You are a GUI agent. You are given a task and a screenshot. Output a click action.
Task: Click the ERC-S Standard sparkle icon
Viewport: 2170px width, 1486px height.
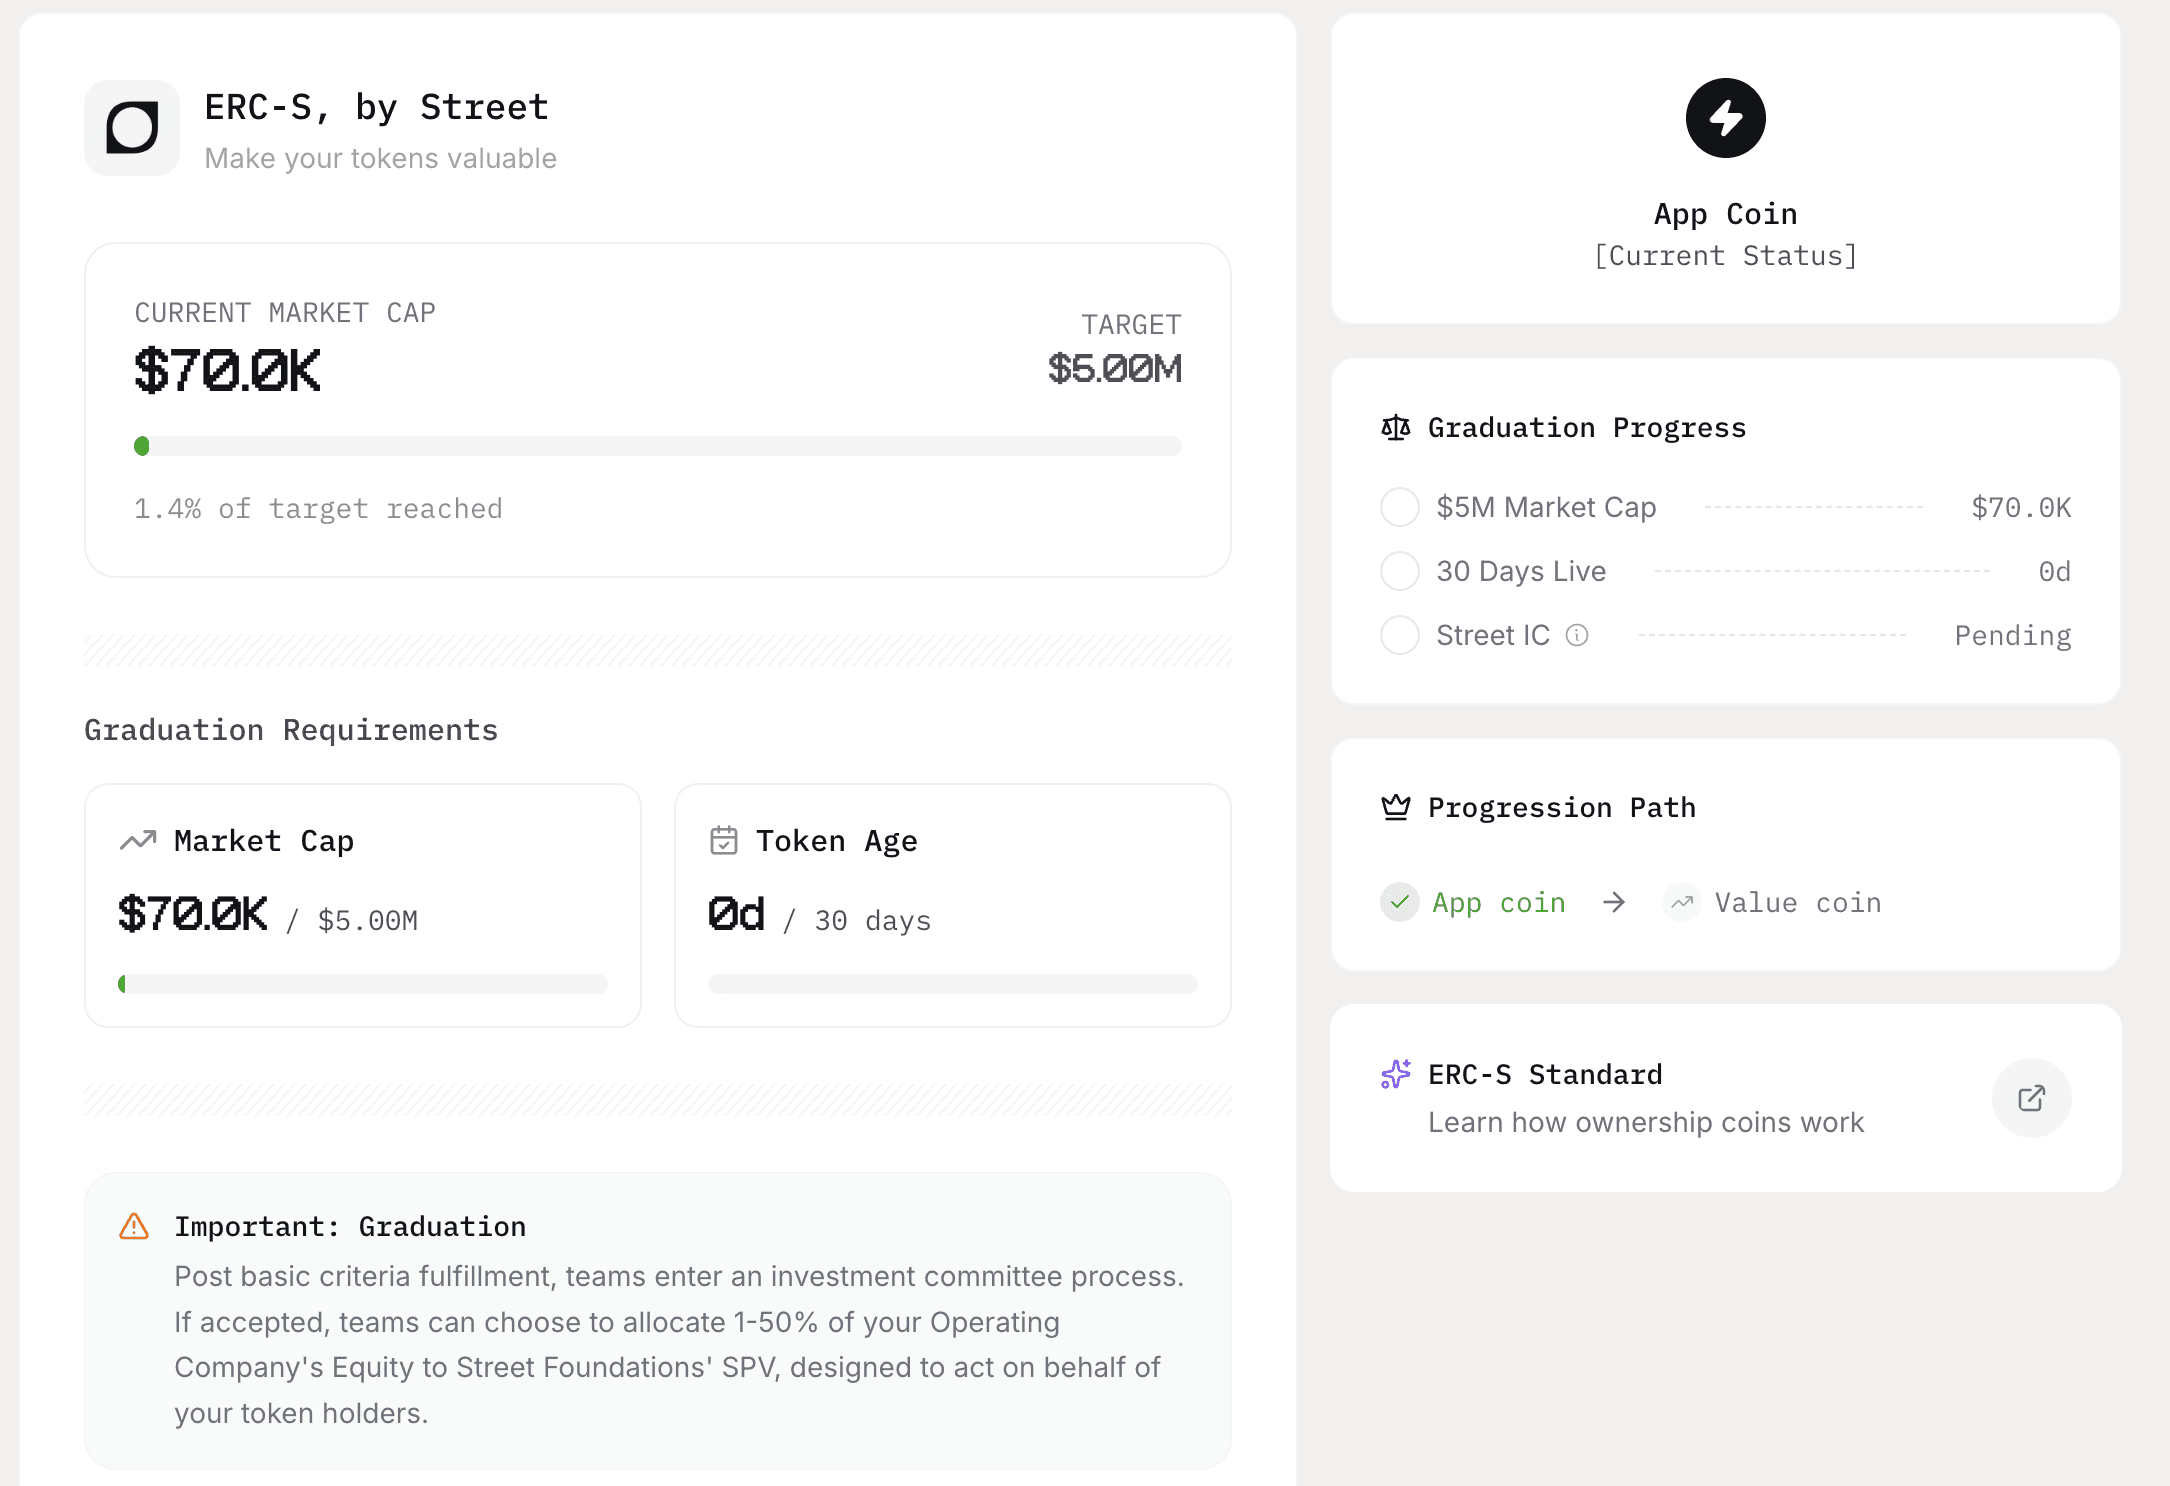[1395, 1075]
